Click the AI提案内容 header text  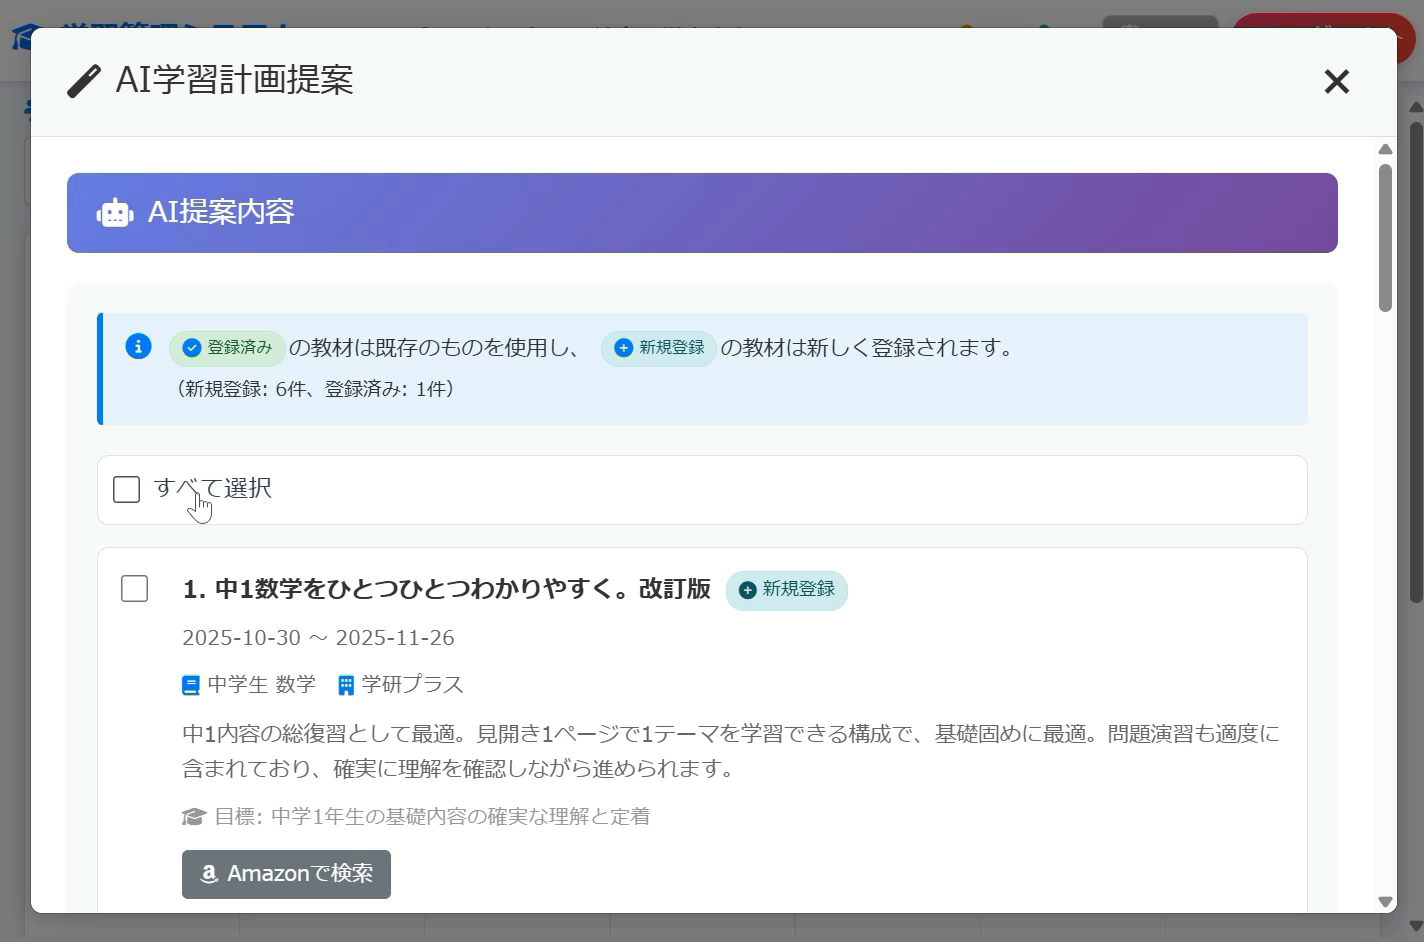[x=221, y=212]
